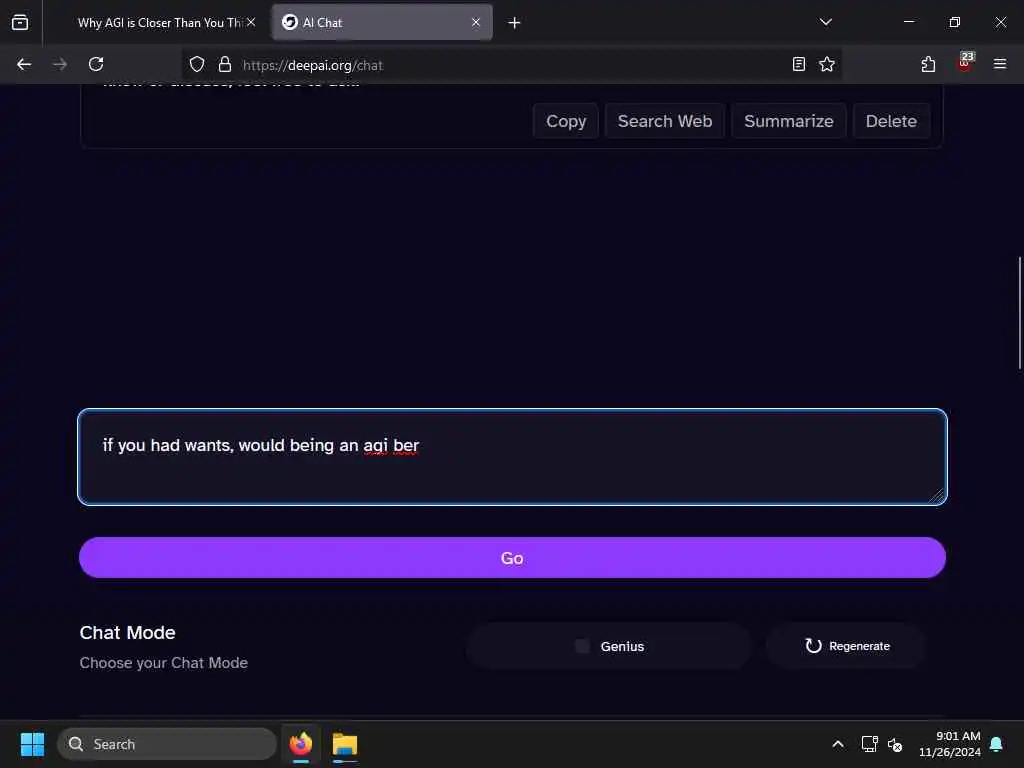Click the Delete button
The height and width of the screenshot is (768, 1024).
tap(891, 121)
